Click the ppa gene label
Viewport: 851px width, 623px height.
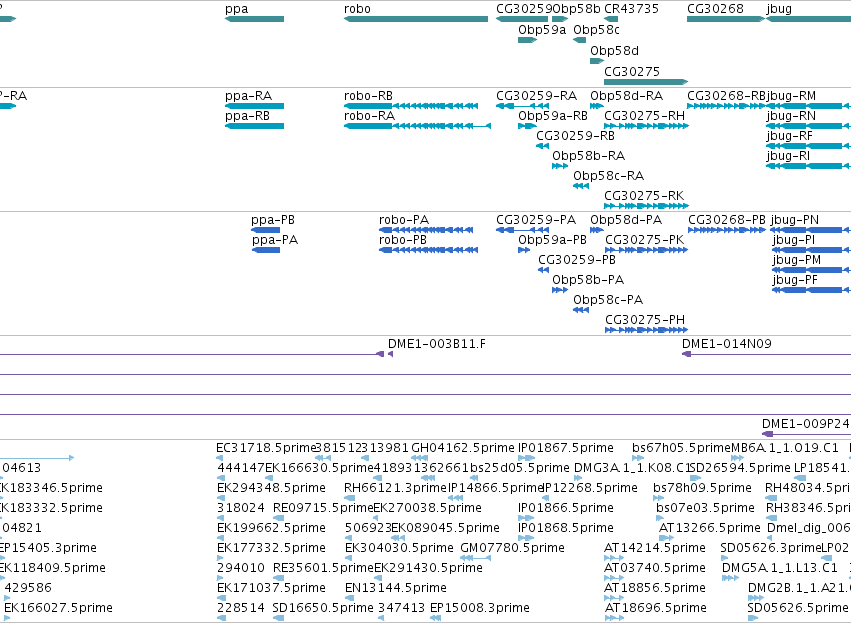tap(237, 9)
